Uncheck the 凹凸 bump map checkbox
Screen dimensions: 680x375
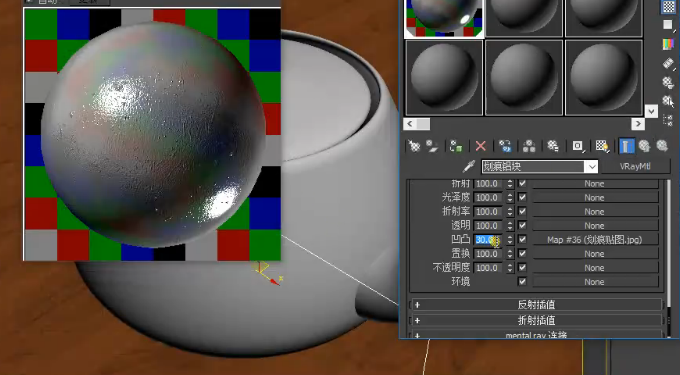(x=522, y=239)
